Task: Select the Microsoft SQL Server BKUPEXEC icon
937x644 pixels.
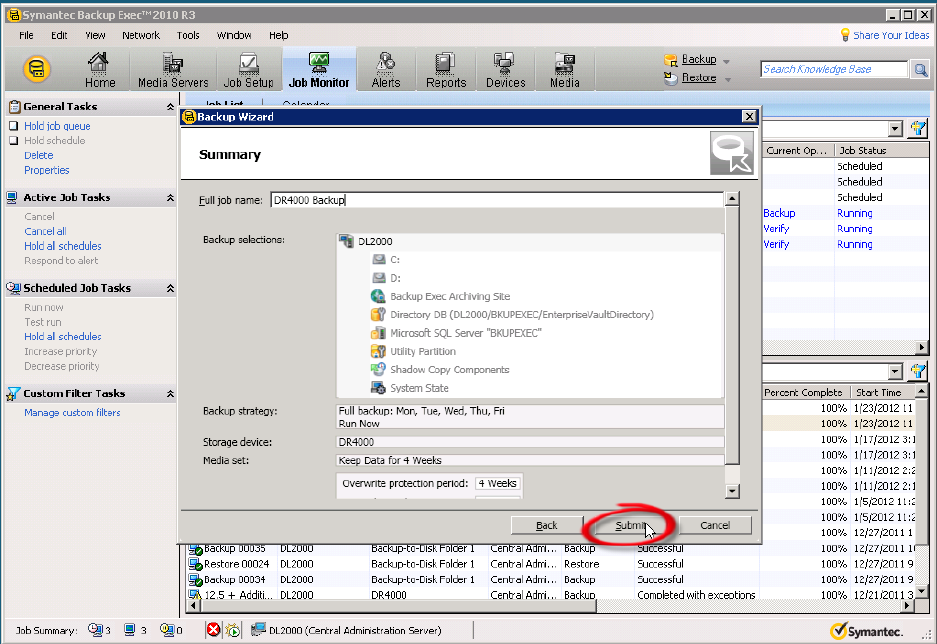Action: (378, 333)
